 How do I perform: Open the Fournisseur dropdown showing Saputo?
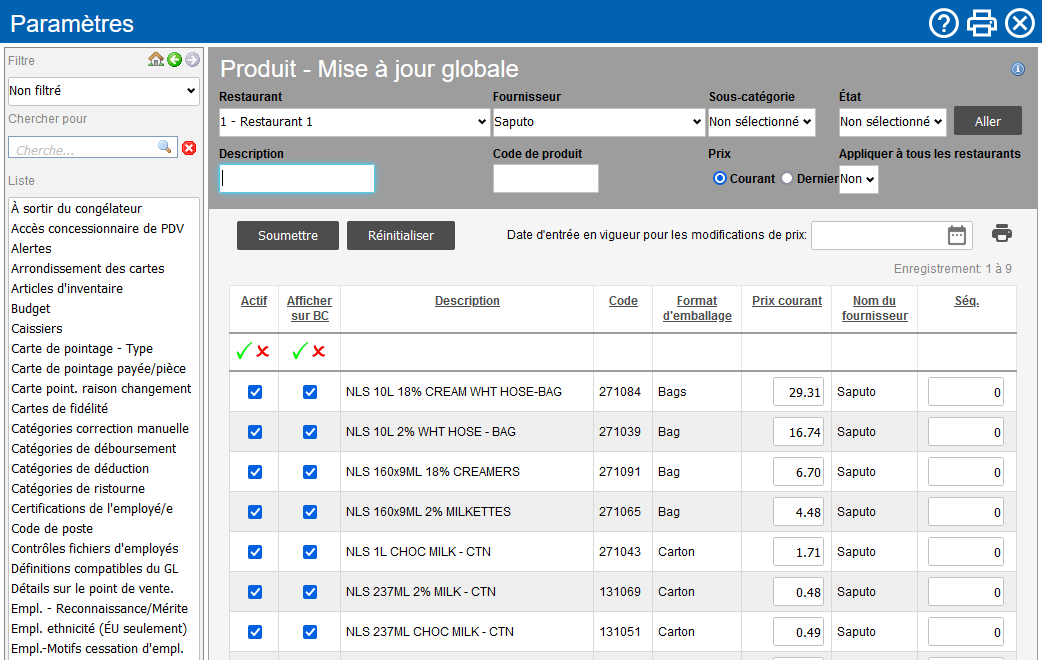tap(599, 122)
